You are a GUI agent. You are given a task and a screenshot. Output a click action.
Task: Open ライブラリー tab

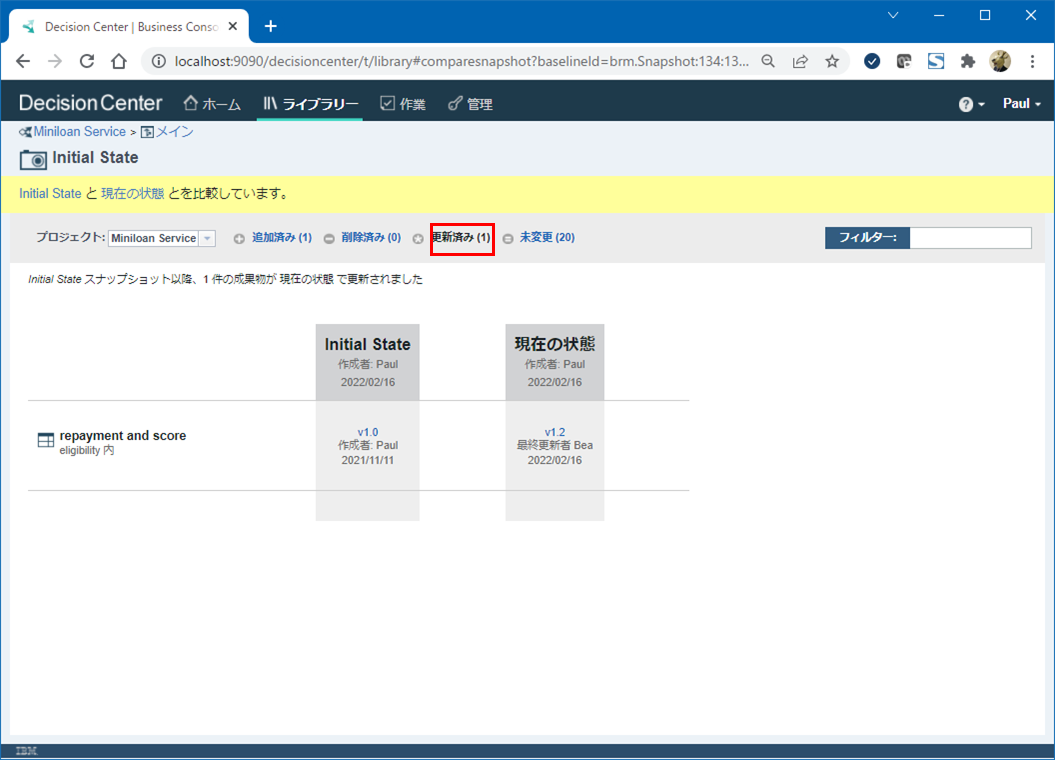pyautogui.click(x=310, y=104)
